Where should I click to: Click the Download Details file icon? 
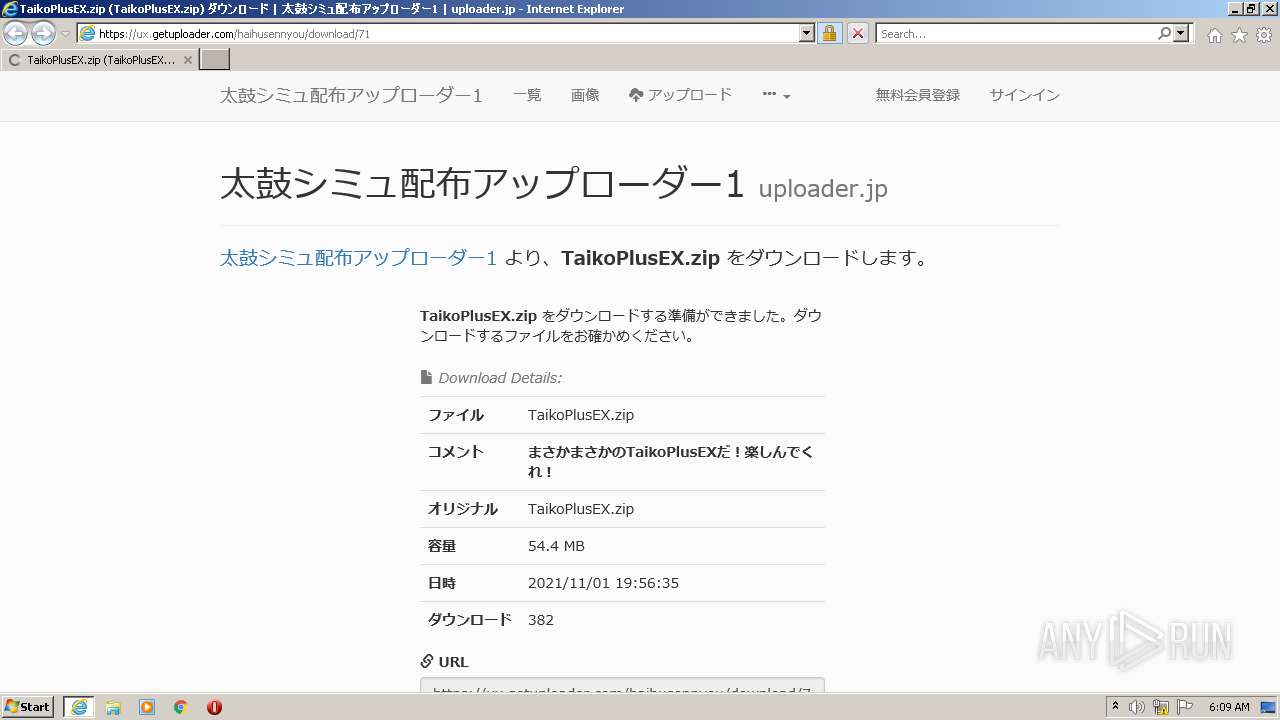426,377
